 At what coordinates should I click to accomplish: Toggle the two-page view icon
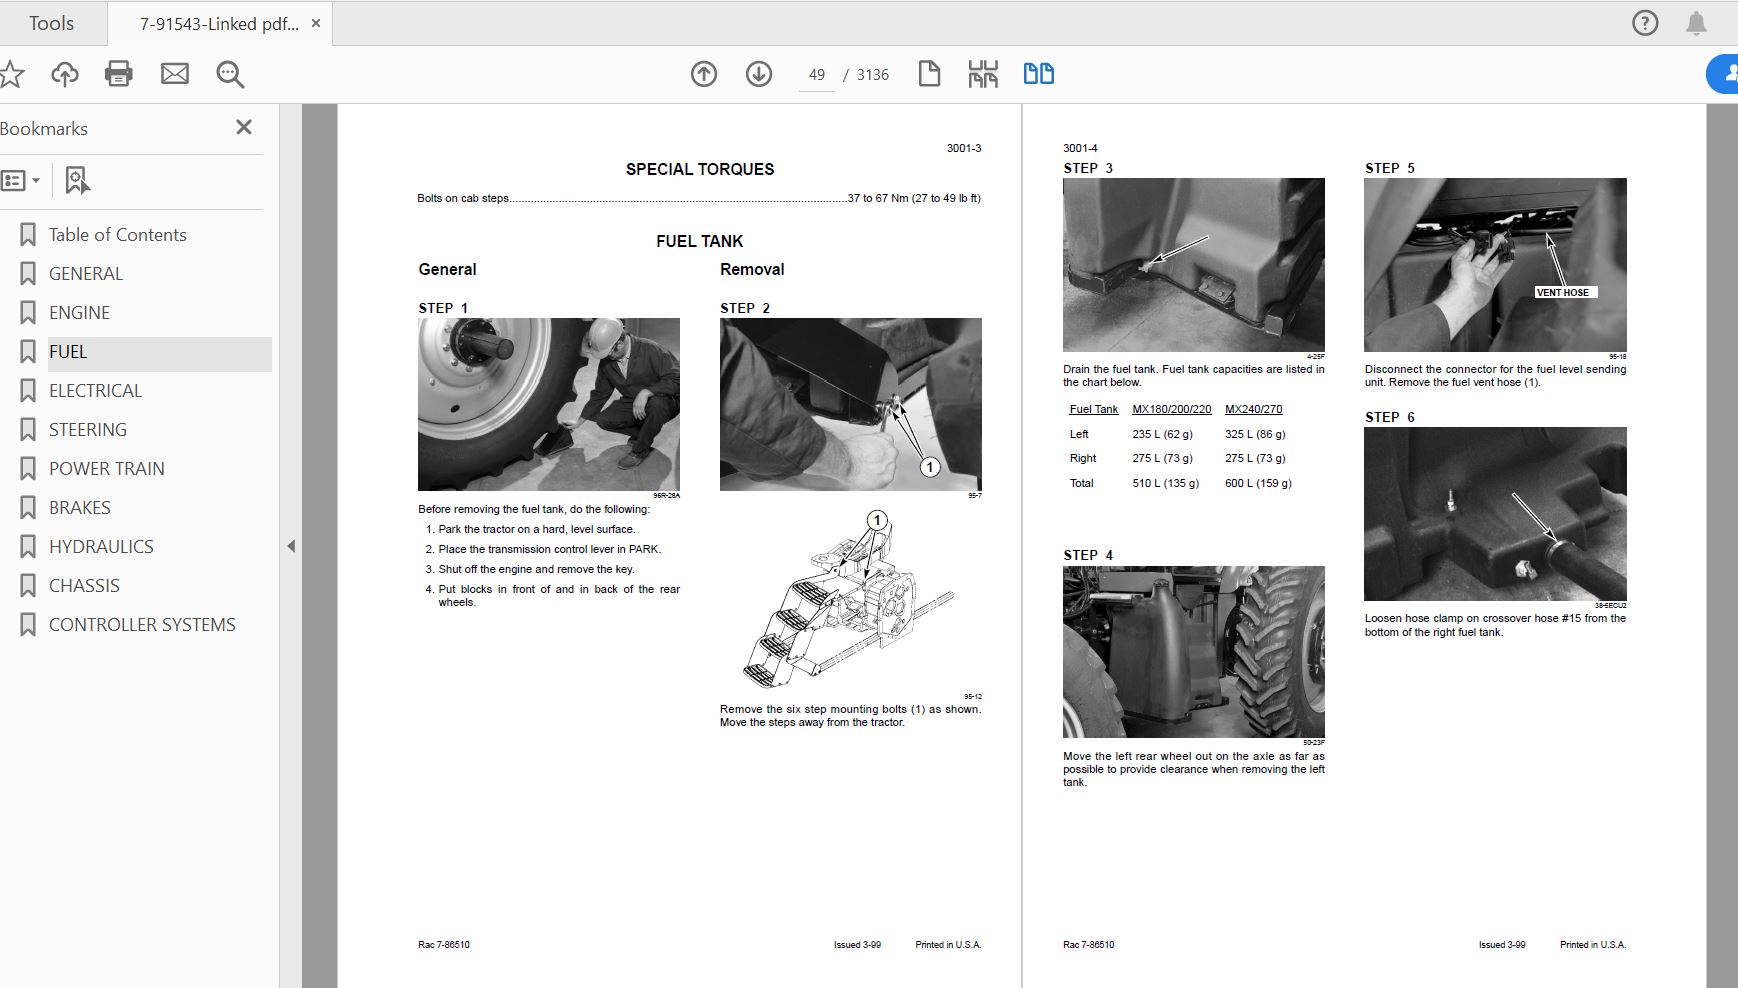point(1039,74)
